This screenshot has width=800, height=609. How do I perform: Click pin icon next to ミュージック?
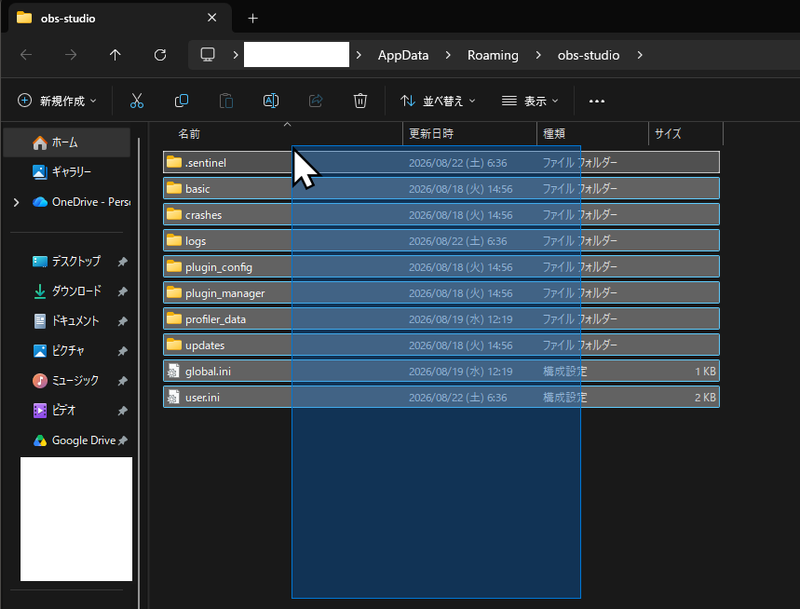(122, 381)
